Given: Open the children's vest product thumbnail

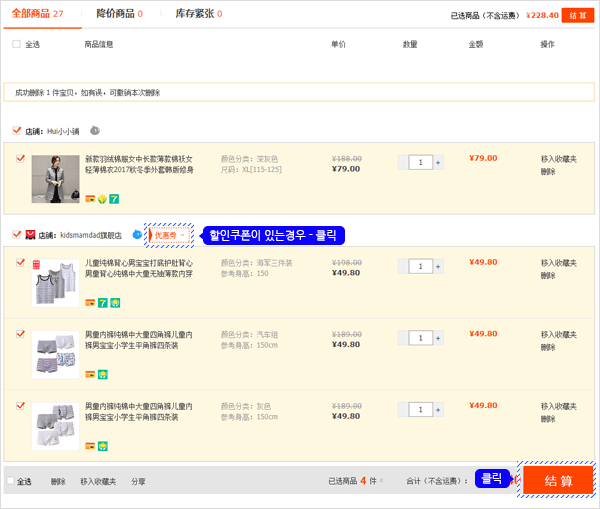Looking at the screenshot, I should (x=55, y=283).
